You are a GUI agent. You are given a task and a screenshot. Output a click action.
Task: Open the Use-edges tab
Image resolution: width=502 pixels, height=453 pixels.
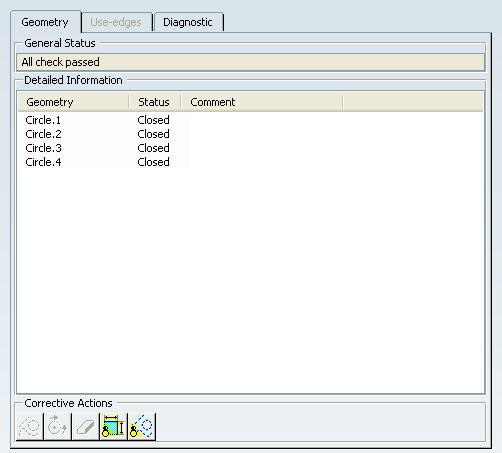click(116, 22)
